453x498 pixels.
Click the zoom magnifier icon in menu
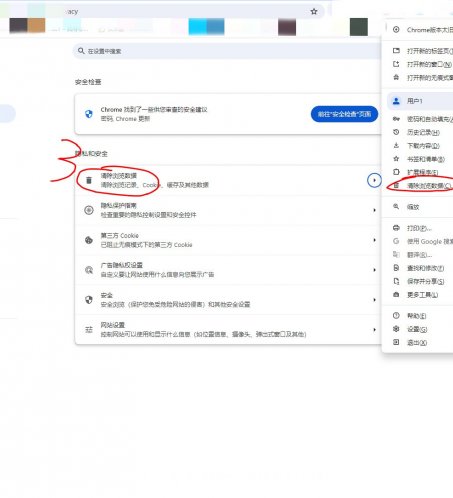(396, 207)
